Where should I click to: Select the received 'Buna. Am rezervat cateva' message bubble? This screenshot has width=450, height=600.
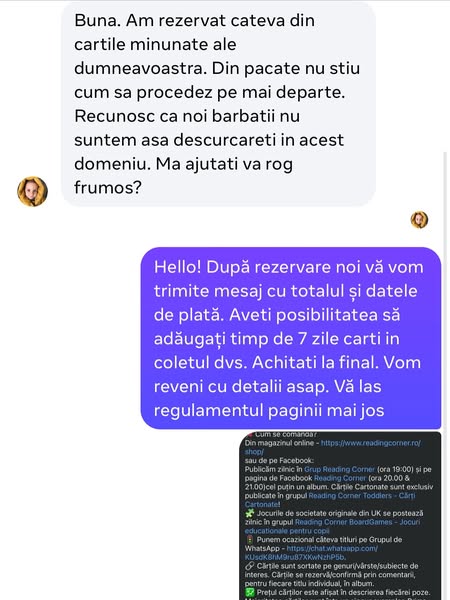pyautogui.click(x=218, y=104)
